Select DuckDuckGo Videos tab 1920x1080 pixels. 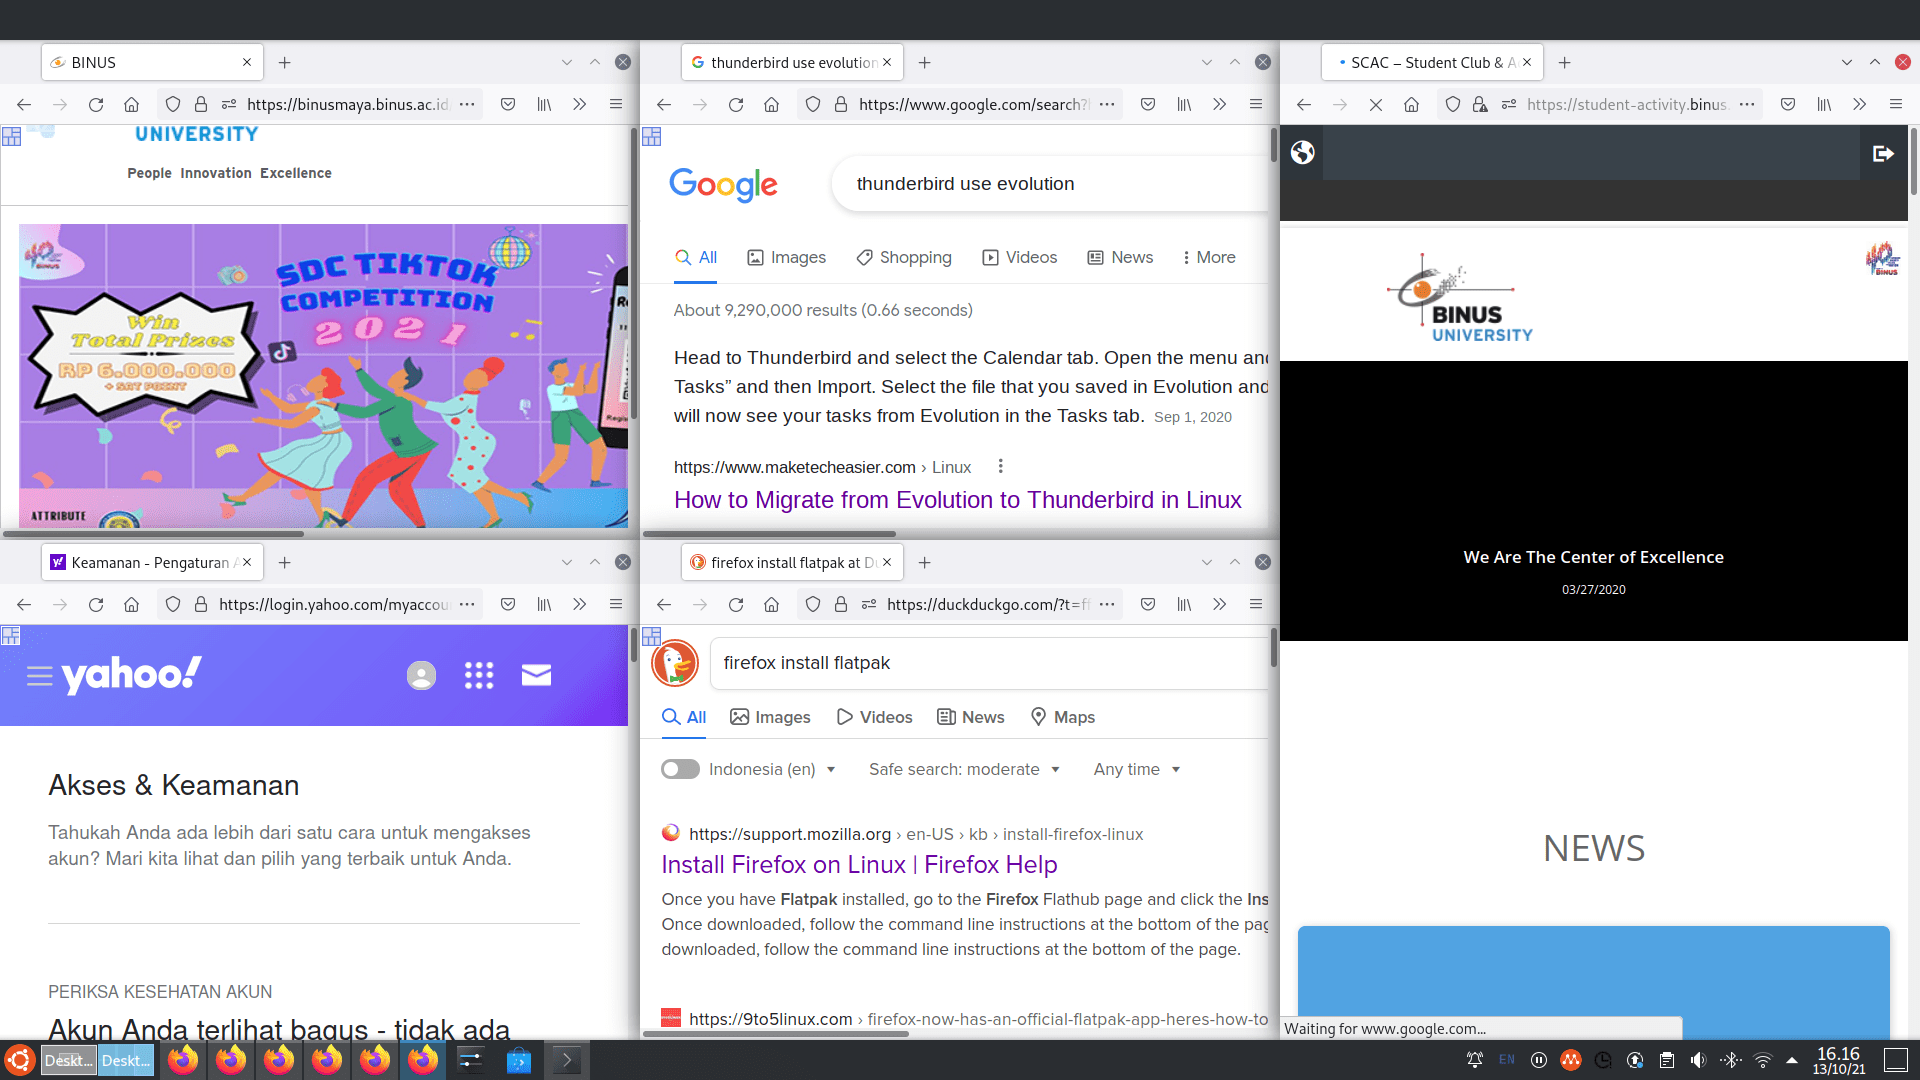point(874,717)
